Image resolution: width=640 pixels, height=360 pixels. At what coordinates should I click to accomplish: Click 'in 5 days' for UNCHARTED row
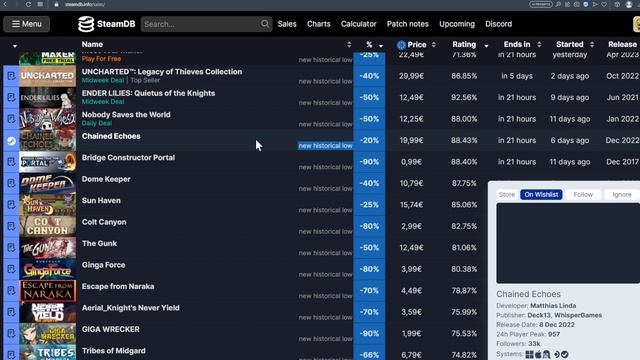tap(517, 76)
